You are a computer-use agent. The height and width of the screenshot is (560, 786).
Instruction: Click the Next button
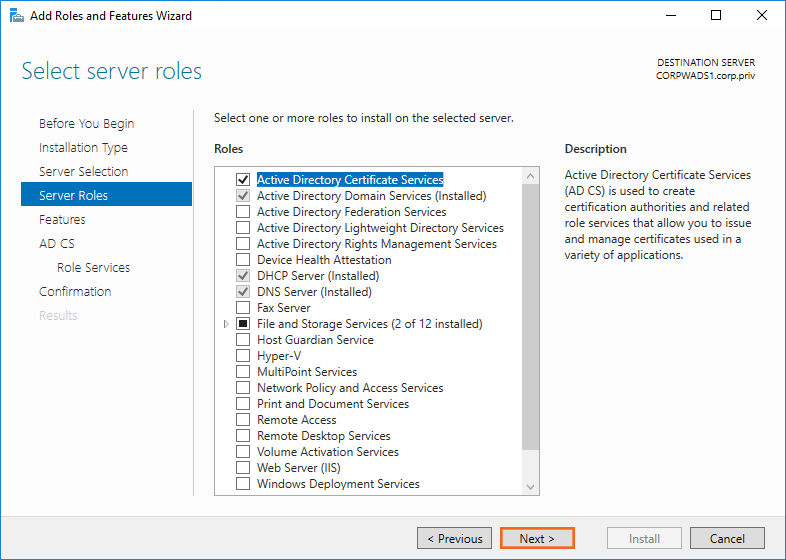[x=537, y=539]
